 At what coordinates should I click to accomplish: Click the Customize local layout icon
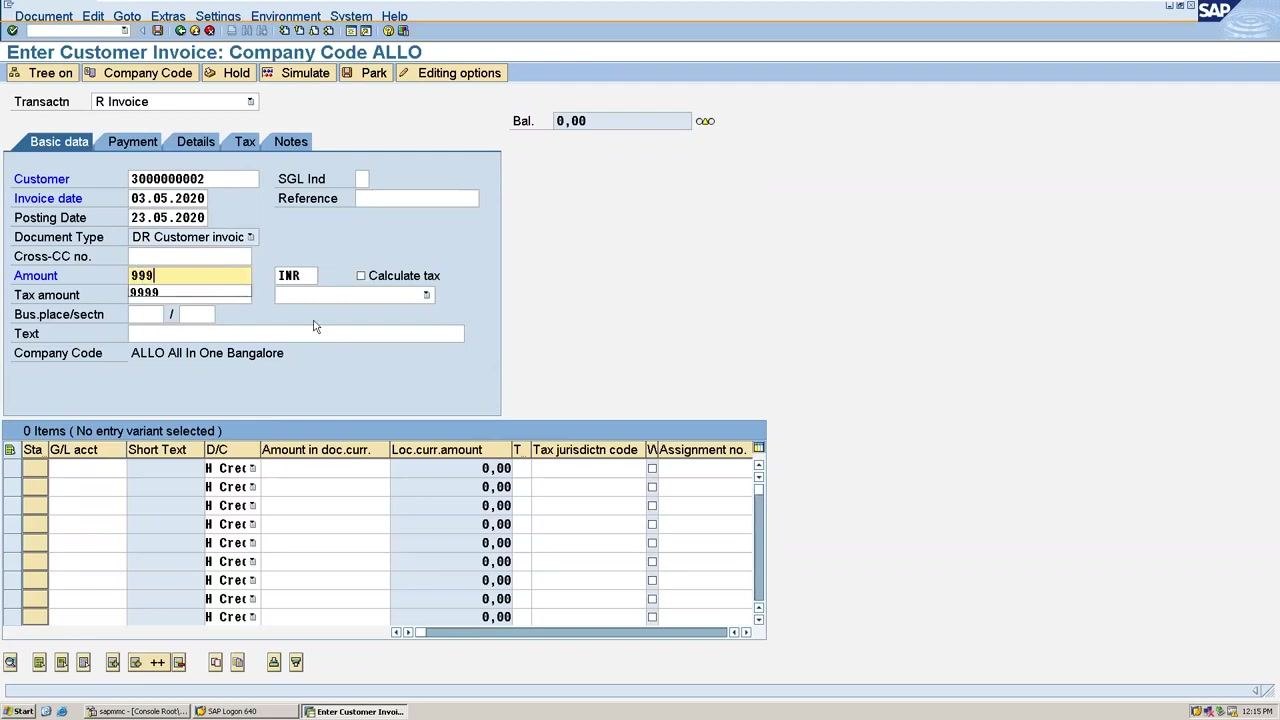pyautogui.click(x=403, y=31)
